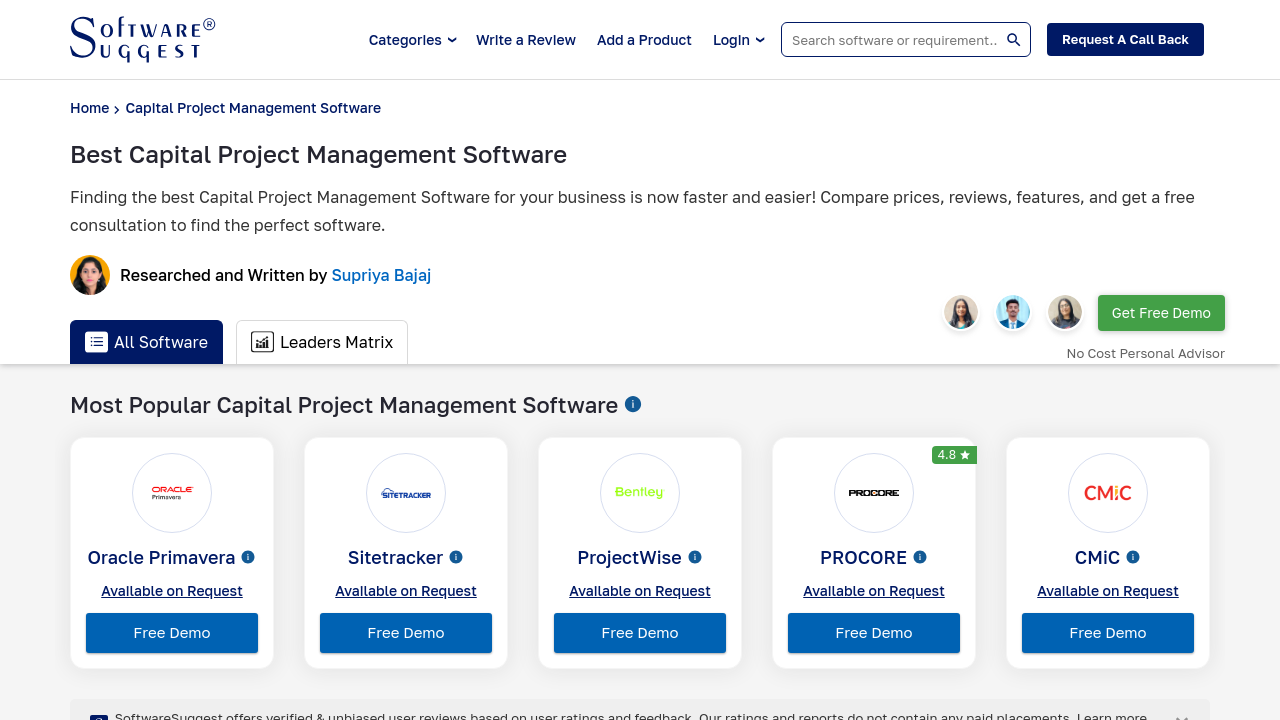
Task: Open author Supriya Bajaj's profile link
Action: (381, 275)
